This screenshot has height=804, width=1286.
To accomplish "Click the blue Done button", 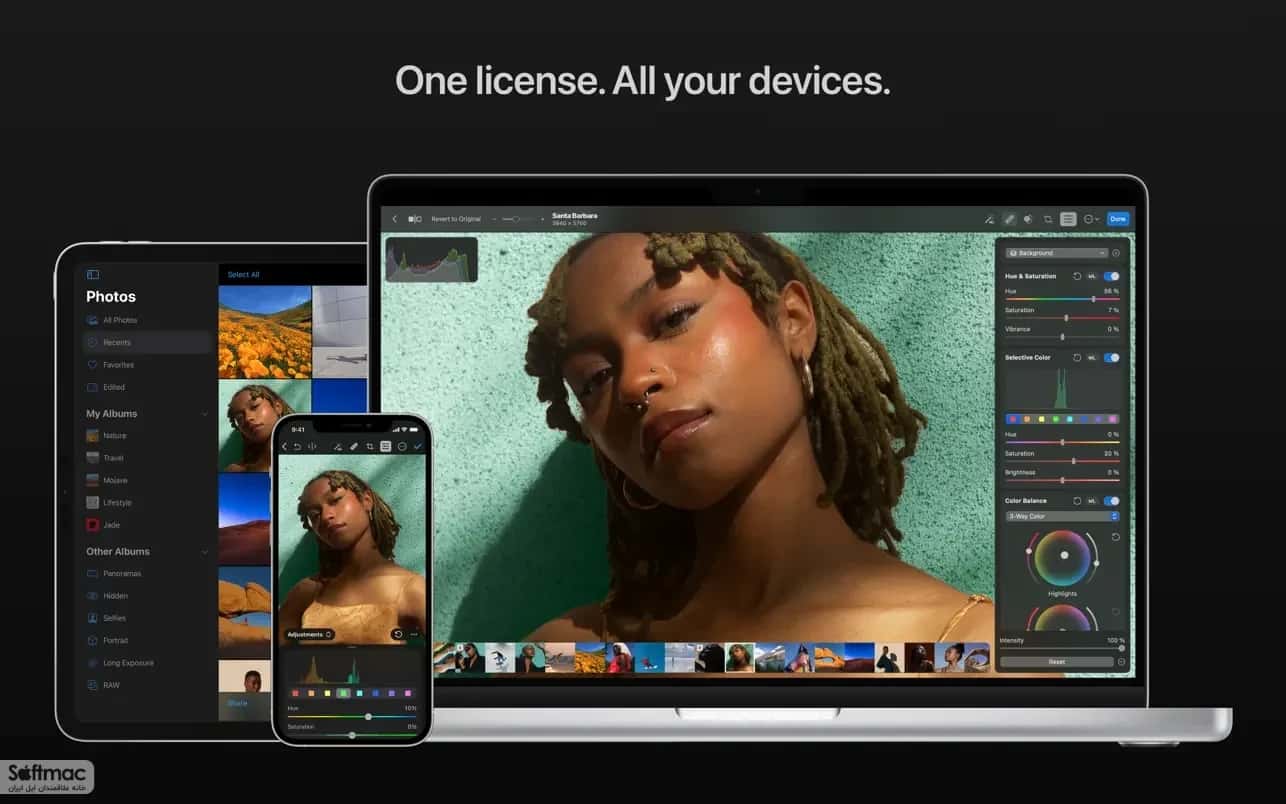I will (1117, 219).
